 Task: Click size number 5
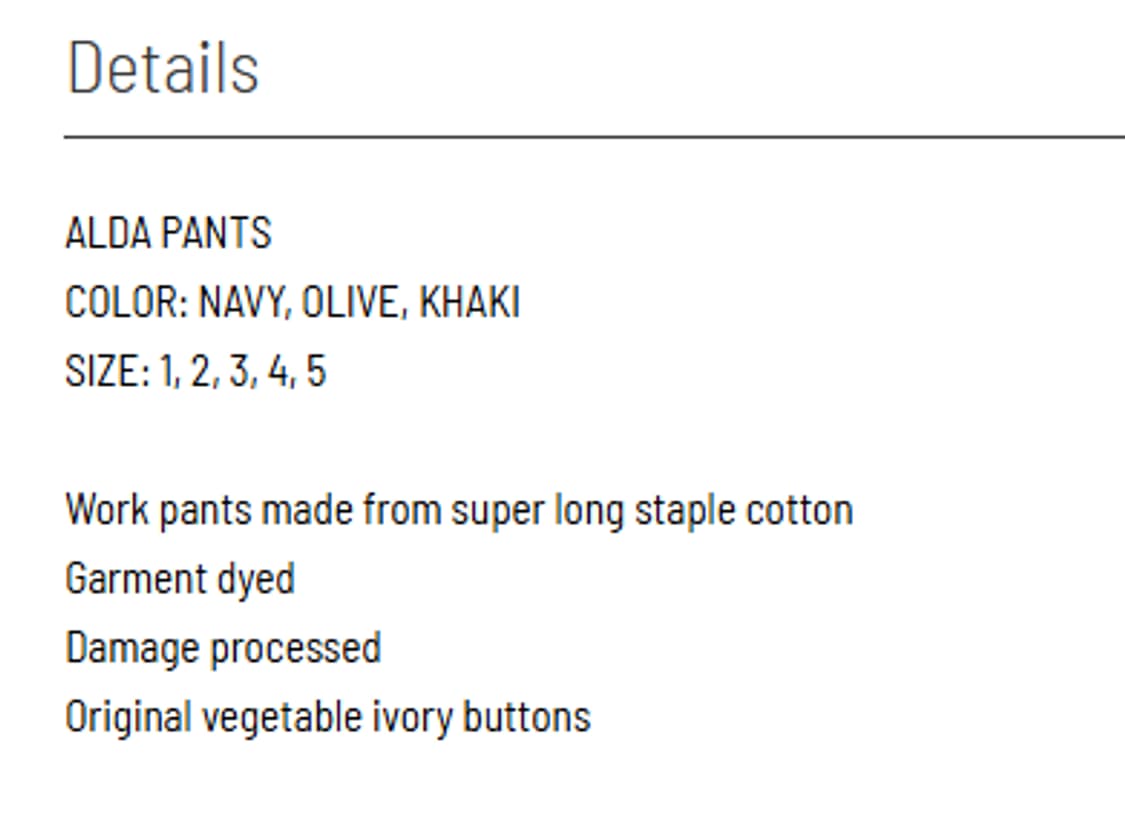click(x=316, y=371)
